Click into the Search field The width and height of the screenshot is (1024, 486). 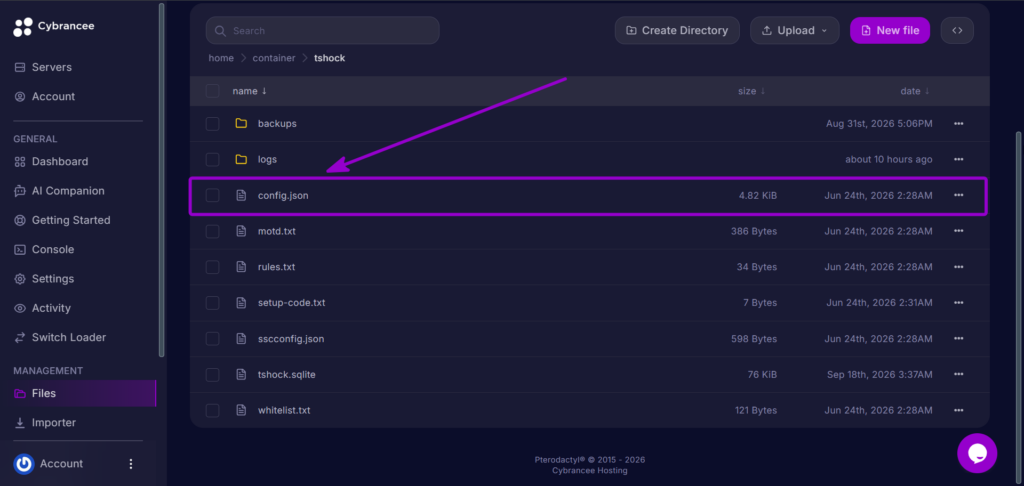323,31
